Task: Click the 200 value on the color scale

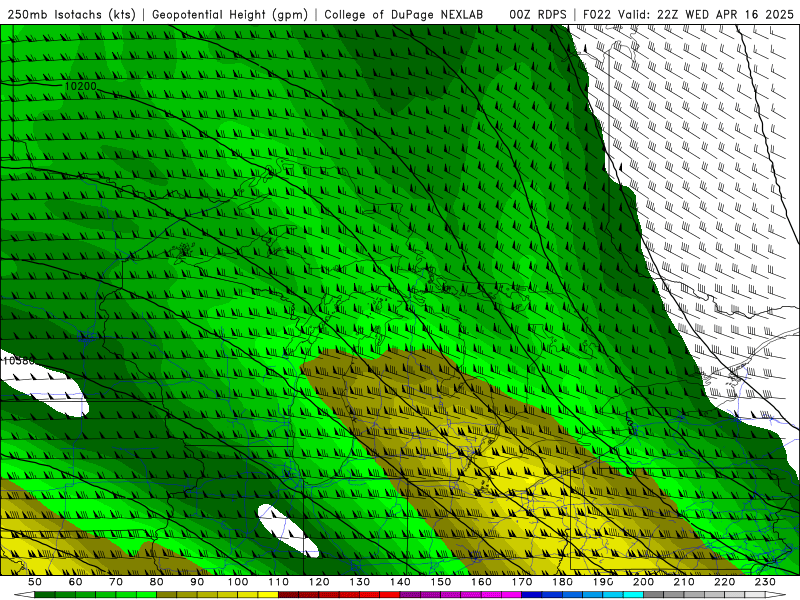Action: [644, 582]
